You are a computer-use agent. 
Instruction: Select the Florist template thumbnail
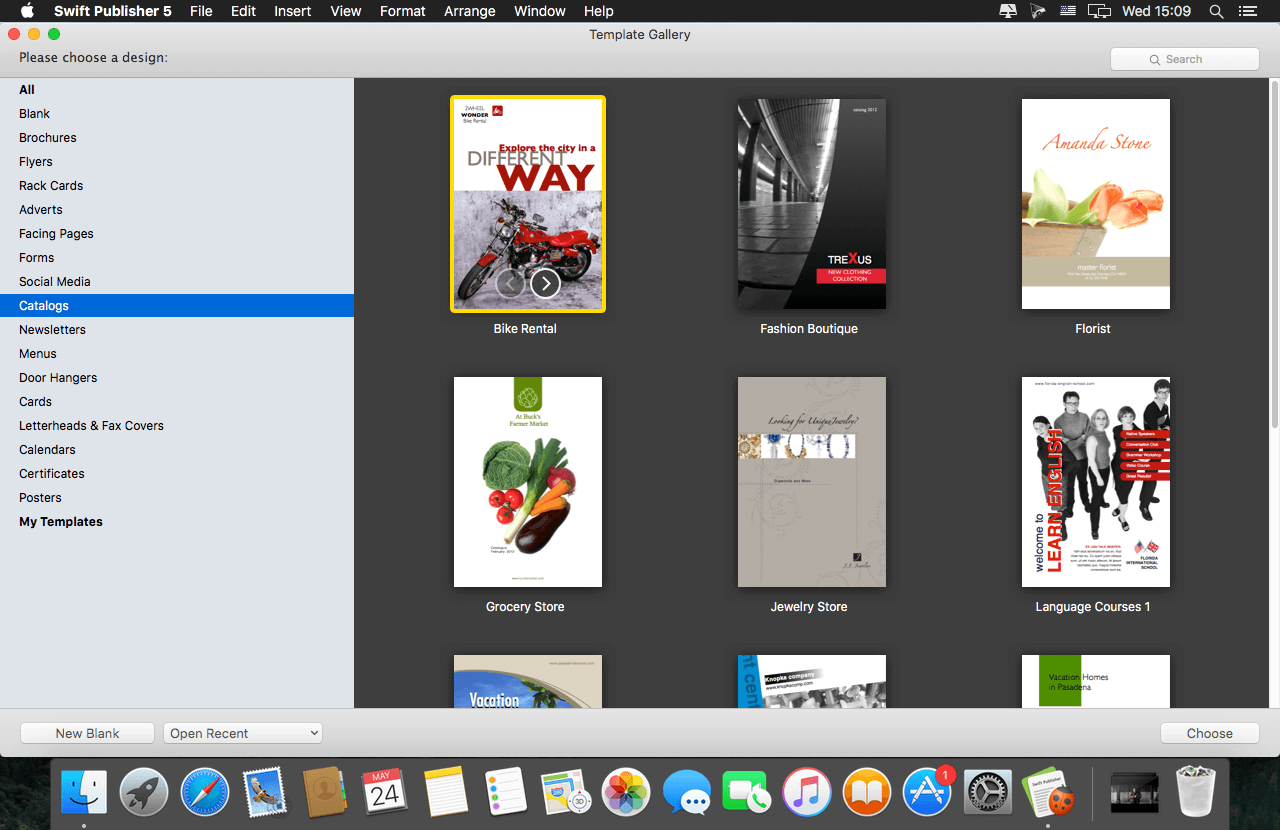[1095, 204]
